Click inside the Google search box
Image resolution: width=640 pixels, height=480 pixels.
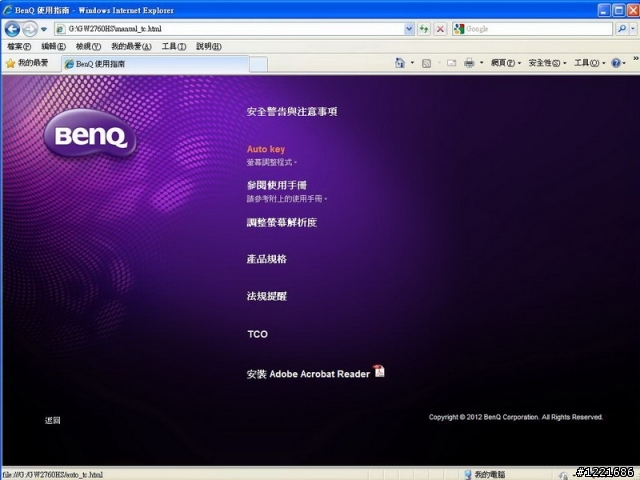pos(538,29)
